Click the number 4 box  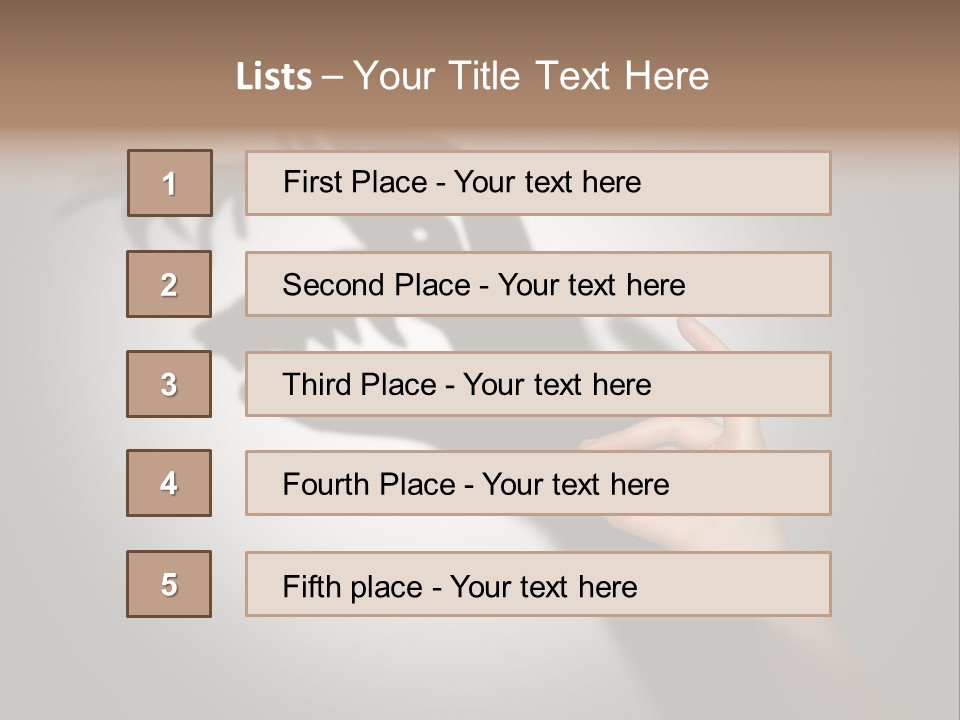(169, 483)
